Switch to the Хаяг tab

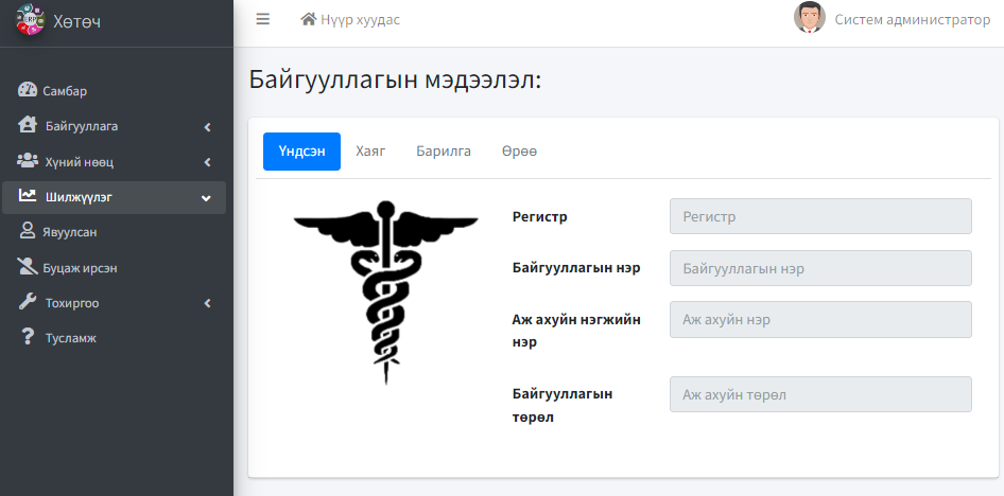pos(370,152)
